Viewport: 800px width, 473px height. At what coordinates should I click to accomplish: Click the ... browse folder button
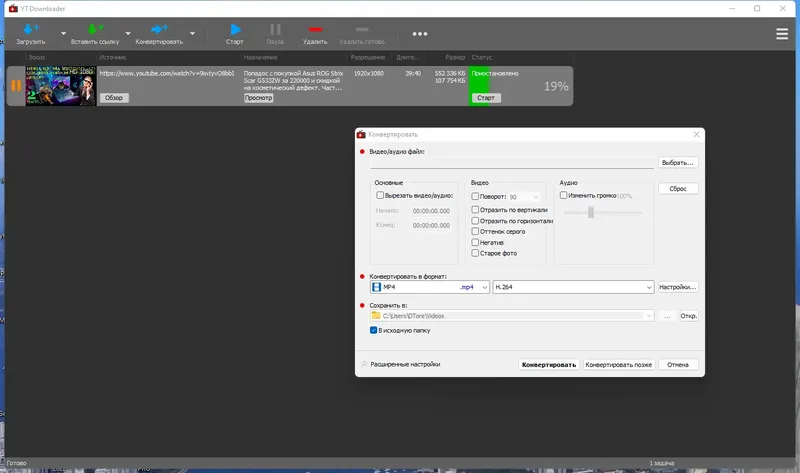[667, 316]
